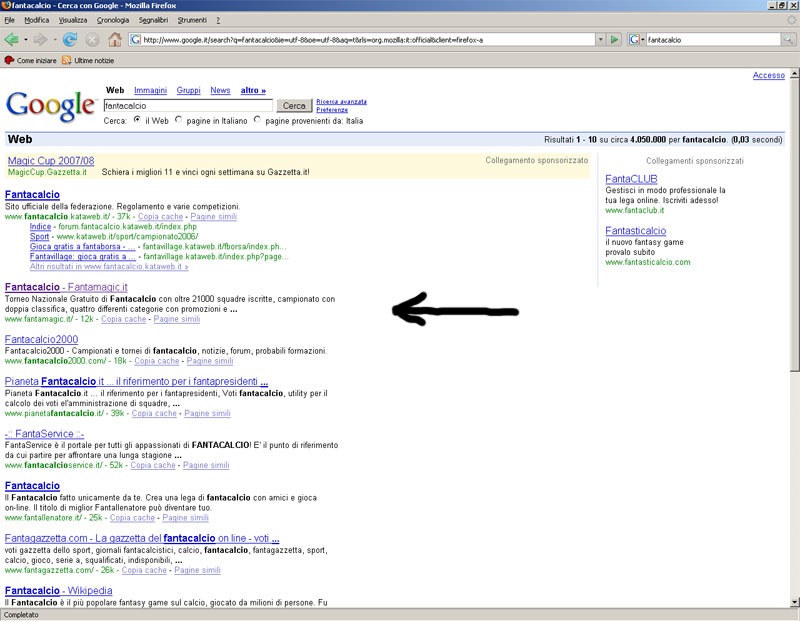Viewport: 800px width, 621px height.
Task: Click the search magnifier icon in the toolbar
Action: (788, 39)
